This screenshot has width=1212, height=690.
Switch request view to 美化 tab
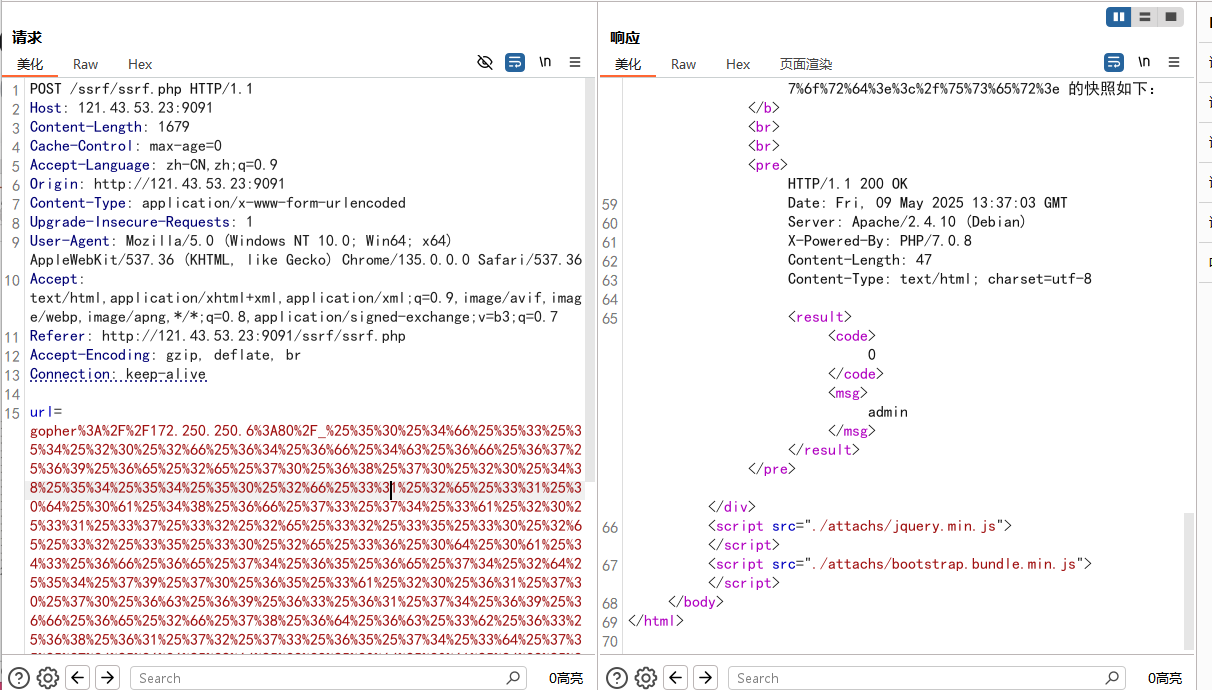tap(30, 64)
